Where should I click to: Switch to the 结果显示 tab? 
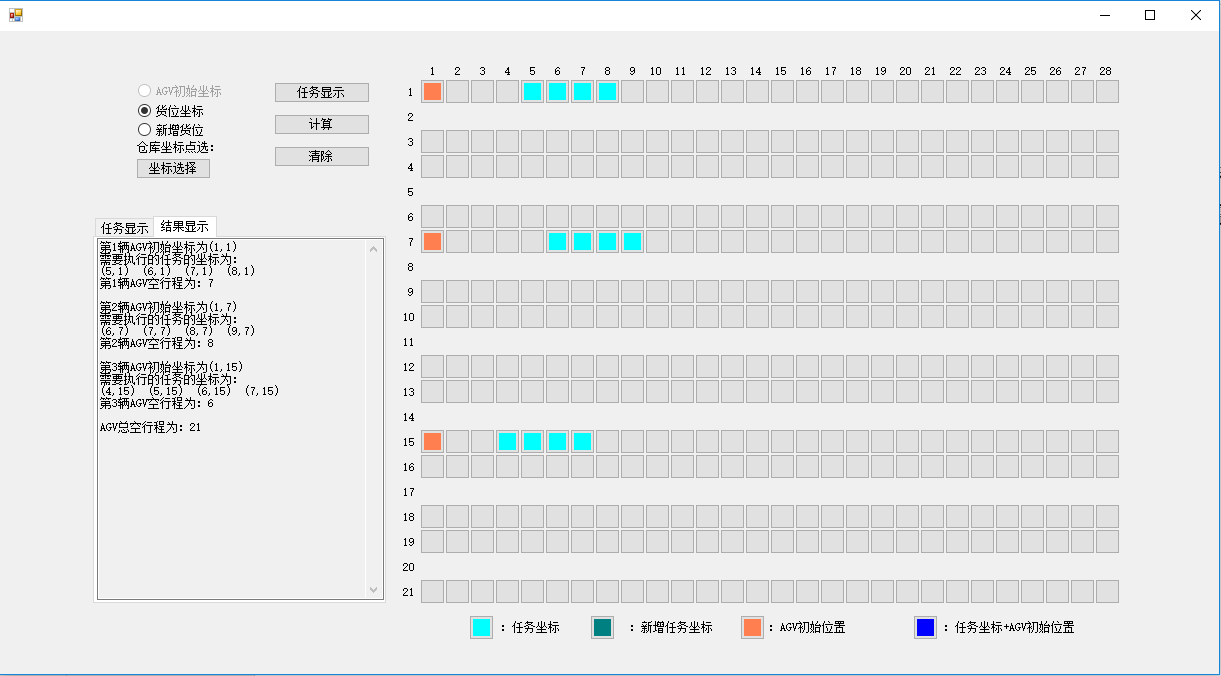pos(184,227)
